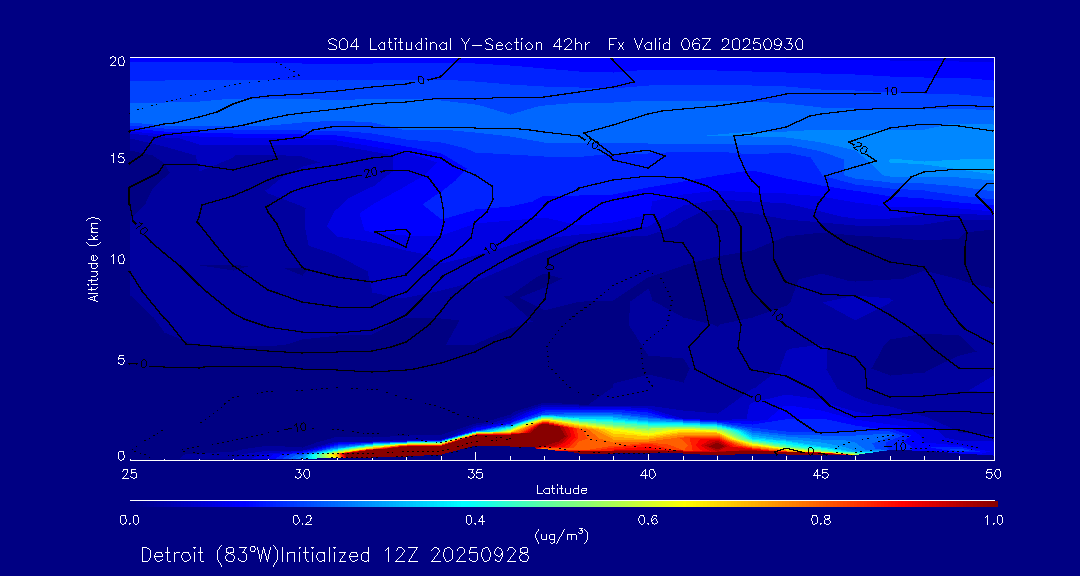Click the '20' contour label near latitude 32
The image size is (1080, 576).
coord(372,173)
